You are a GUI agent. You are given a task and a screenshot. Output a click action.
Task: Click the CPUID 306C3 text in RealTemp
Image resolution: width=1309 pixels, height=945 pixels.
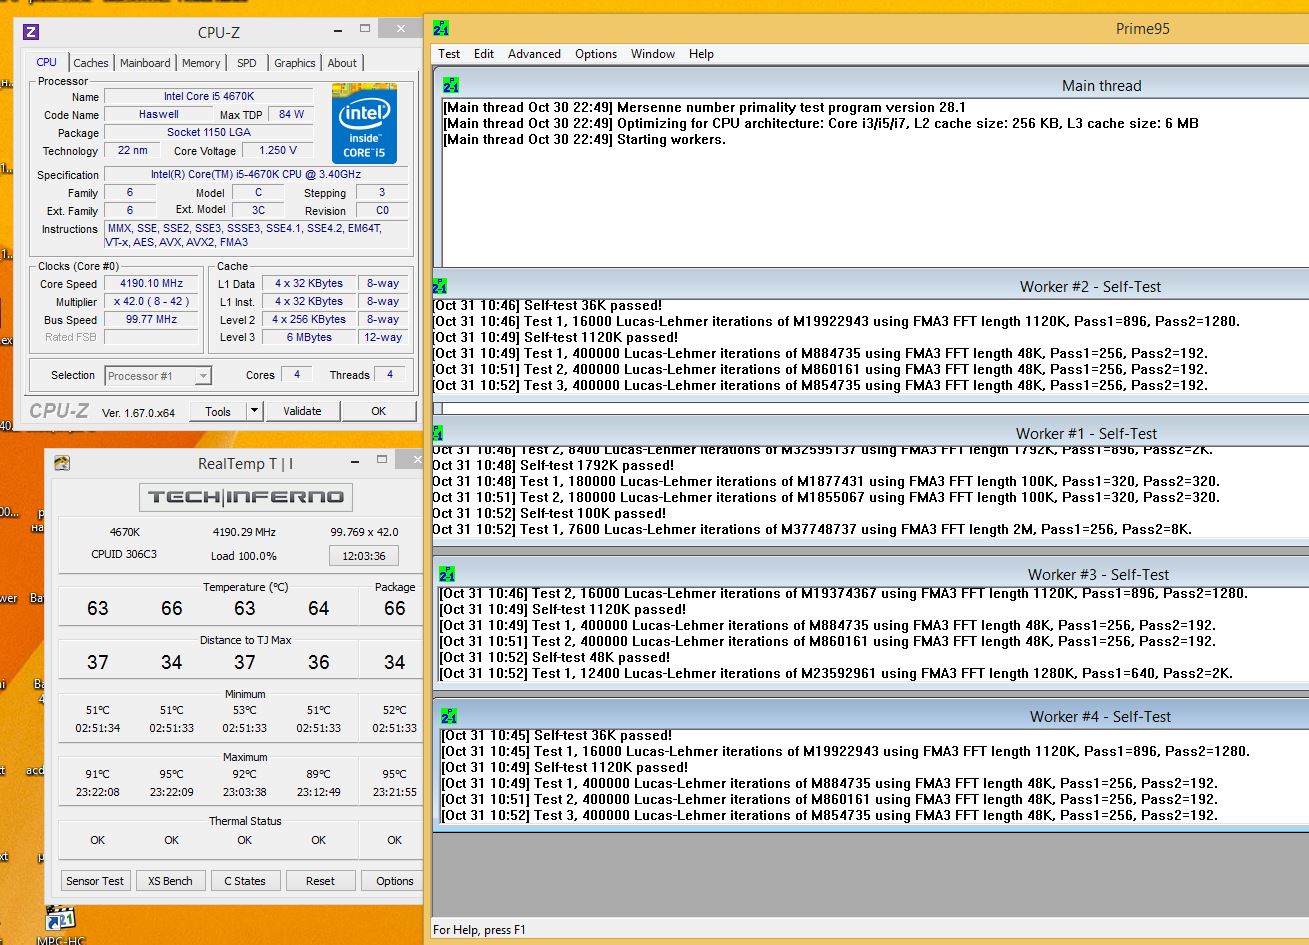124,555
